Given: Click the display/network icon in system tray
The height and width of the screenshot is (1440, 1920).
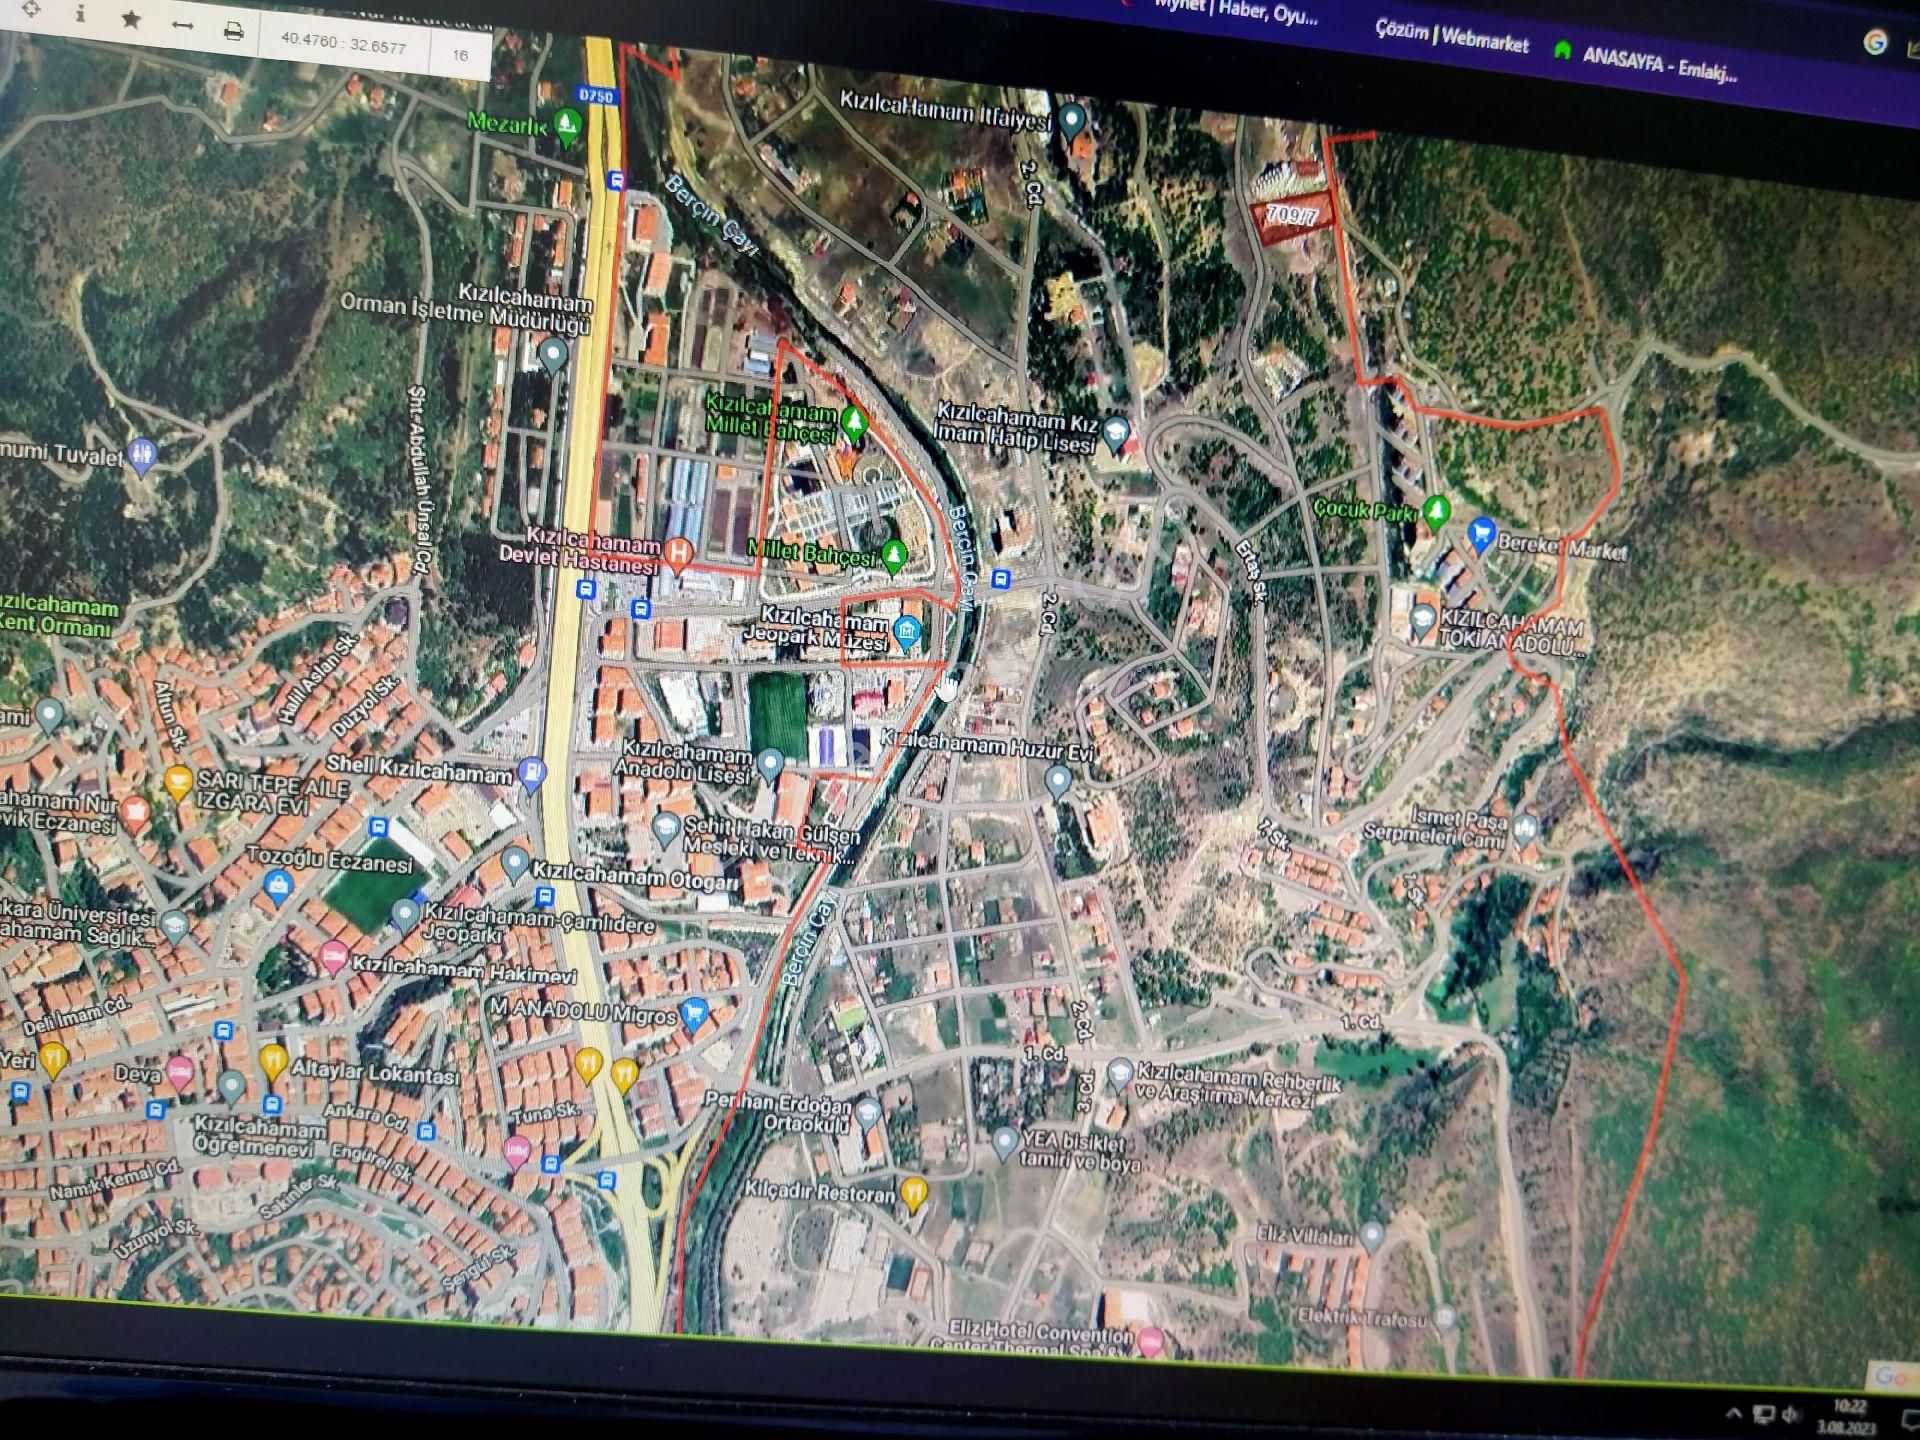Looking at the screenshot, I should (x=1763, y=1414).
